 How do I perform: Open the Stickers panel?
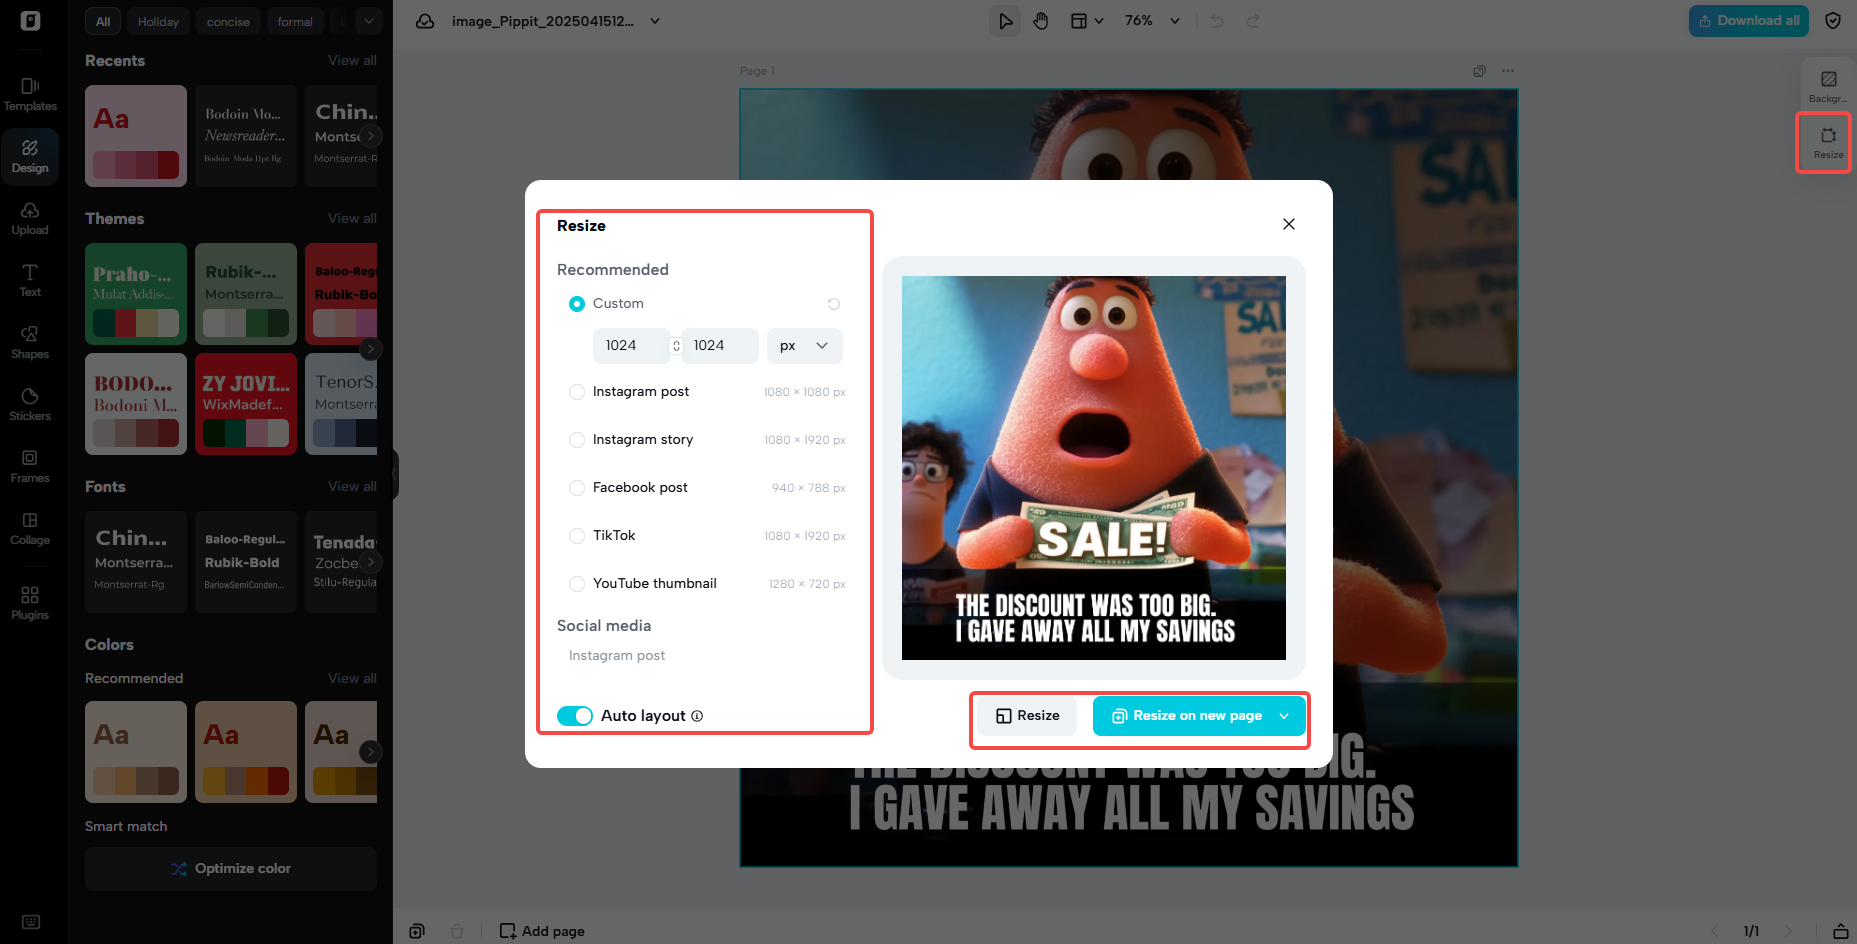click(x=30, y=404)
